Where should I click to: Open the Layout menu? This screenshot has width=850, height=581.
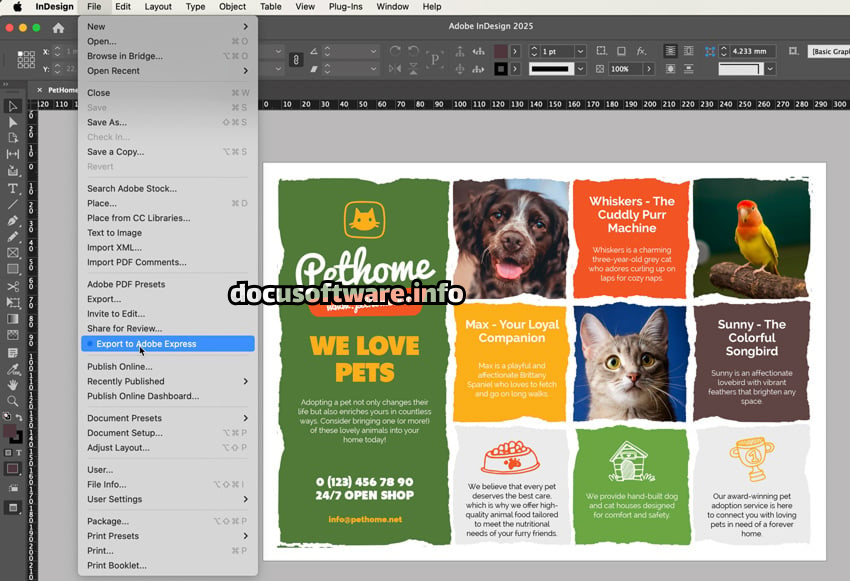(x=158, y=7)
